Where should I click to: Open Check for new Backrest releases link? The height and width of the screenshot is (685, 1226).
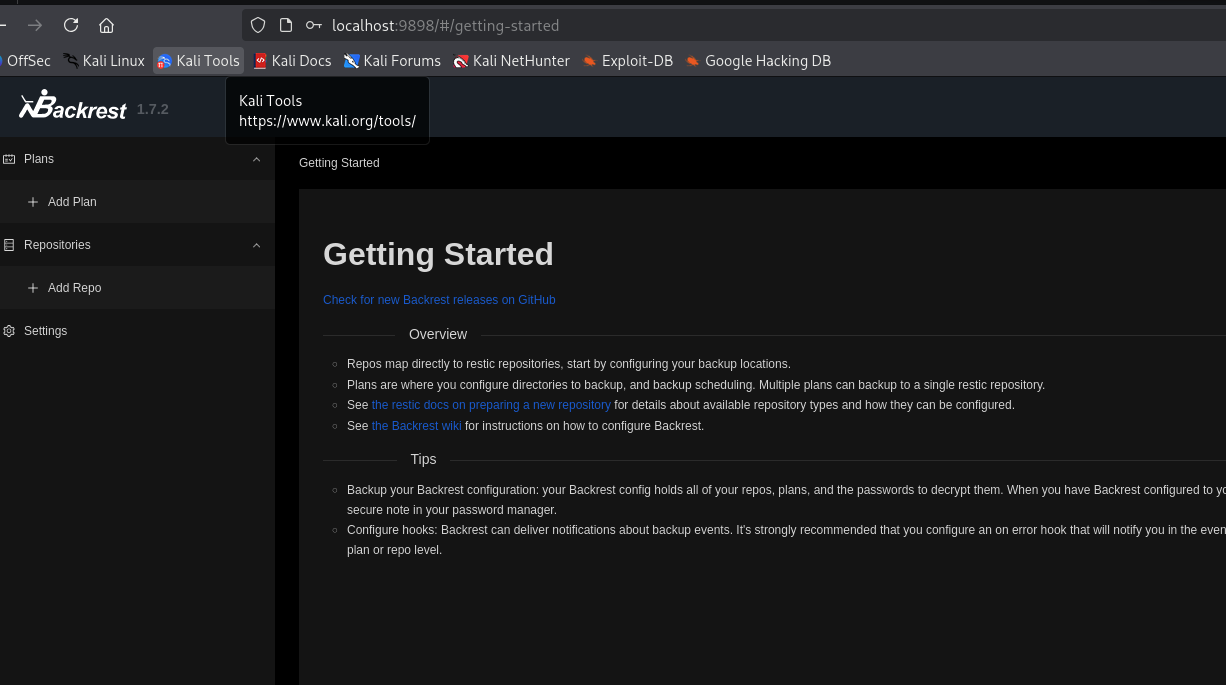(439, 300)
